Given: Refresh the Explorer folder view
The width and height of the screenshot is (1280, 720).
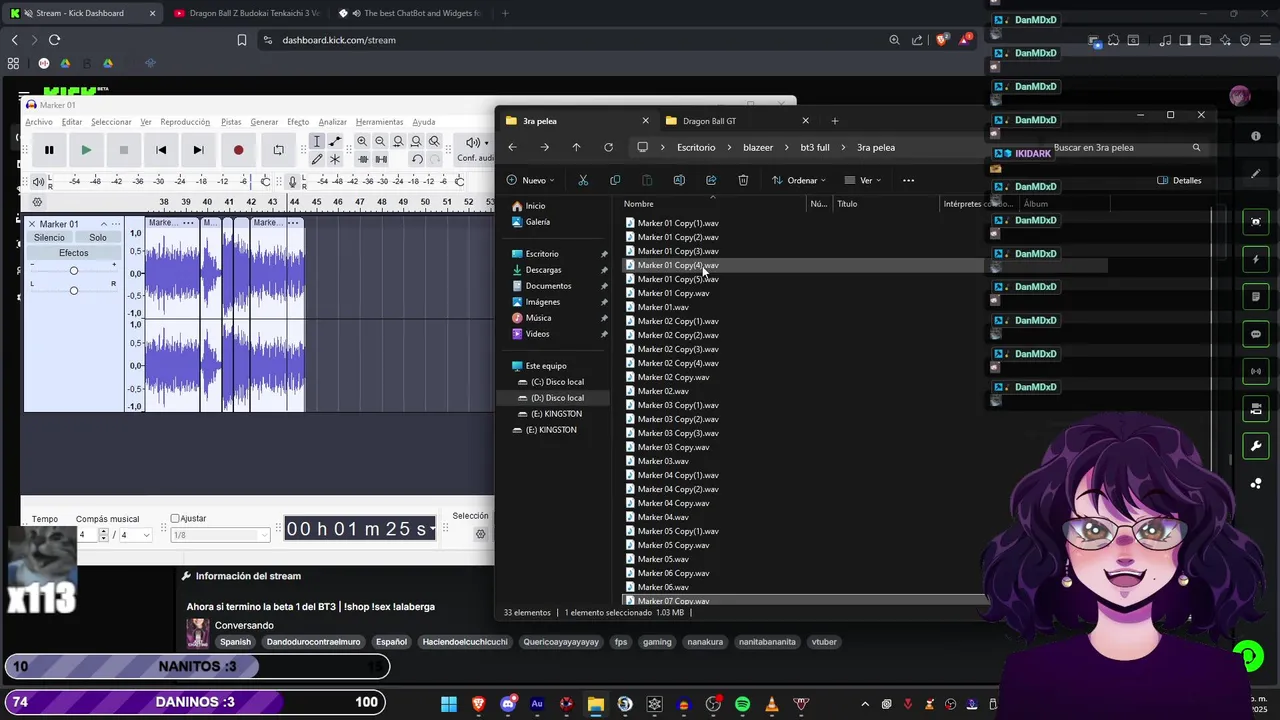Looking at the screenshot, I should coord(608,147).
